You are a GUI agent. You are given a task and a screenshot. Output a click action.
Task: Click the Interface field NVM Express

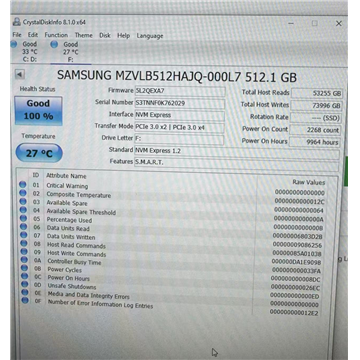[x=179, y=115]
